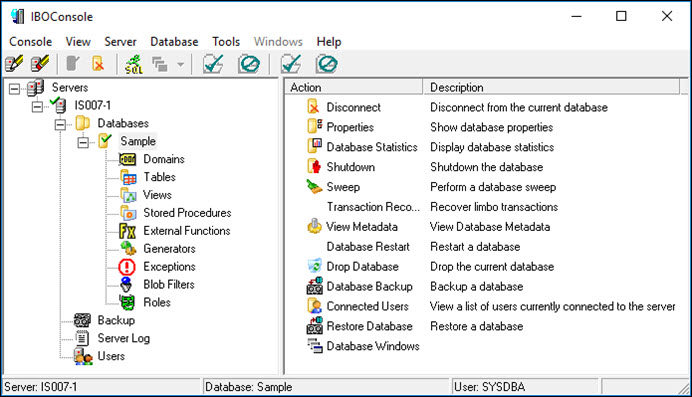692x397 pixels.
Task: Select the Sample database checkmark icon
Action: click(105, 141)
